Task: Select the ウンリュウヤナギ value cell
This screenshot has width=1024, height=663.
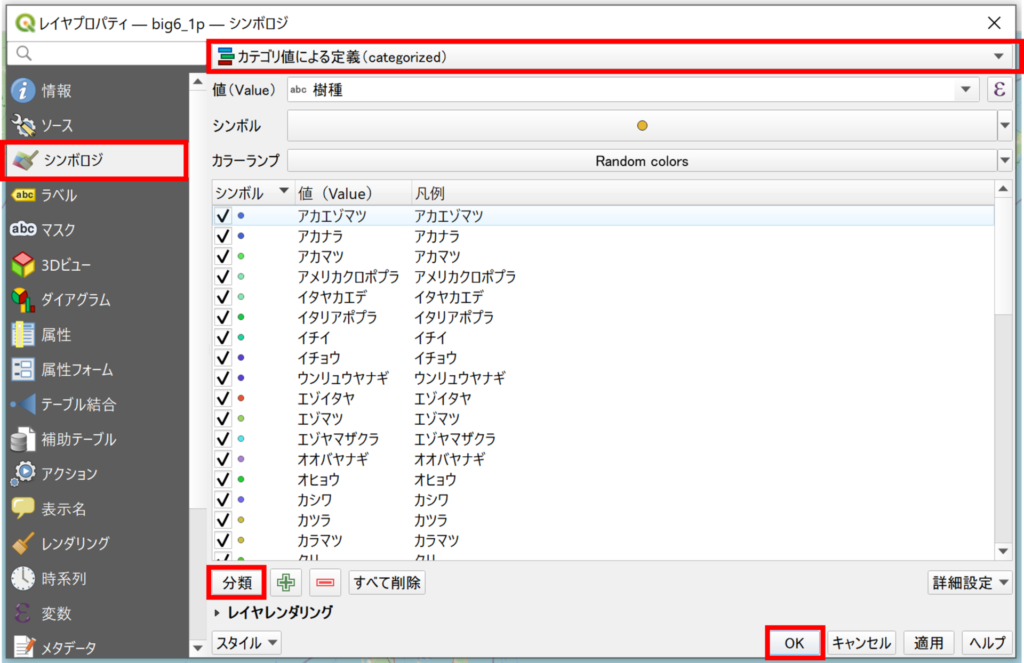Action: click(x=342, y=378)
